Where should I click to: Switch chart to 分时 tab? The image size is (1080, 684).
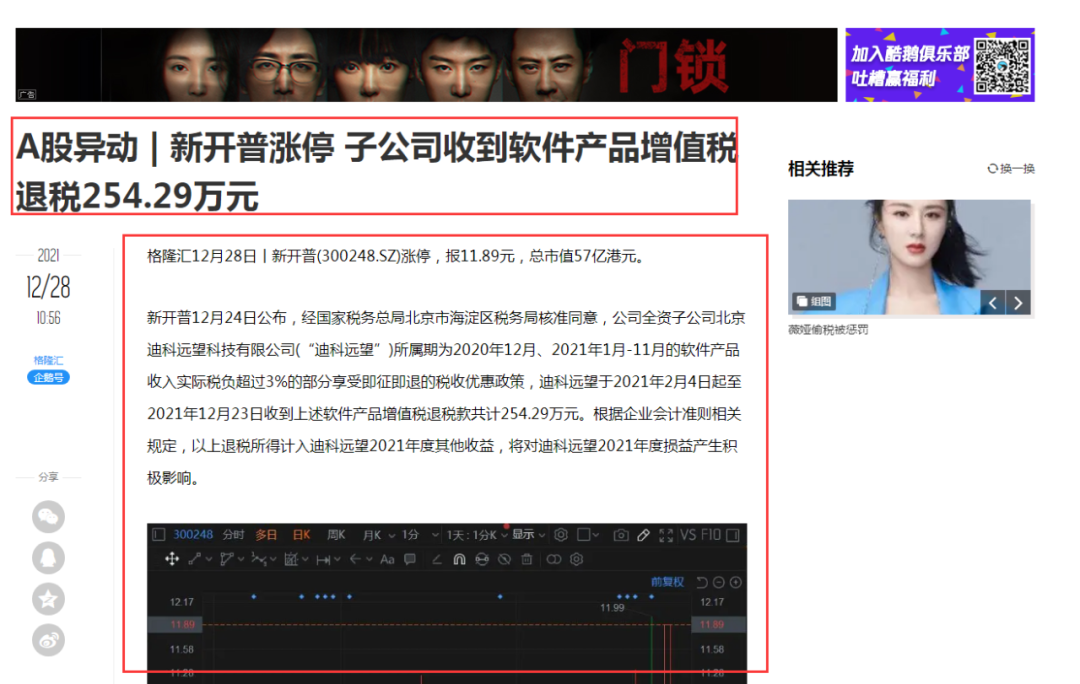point(233,535)
